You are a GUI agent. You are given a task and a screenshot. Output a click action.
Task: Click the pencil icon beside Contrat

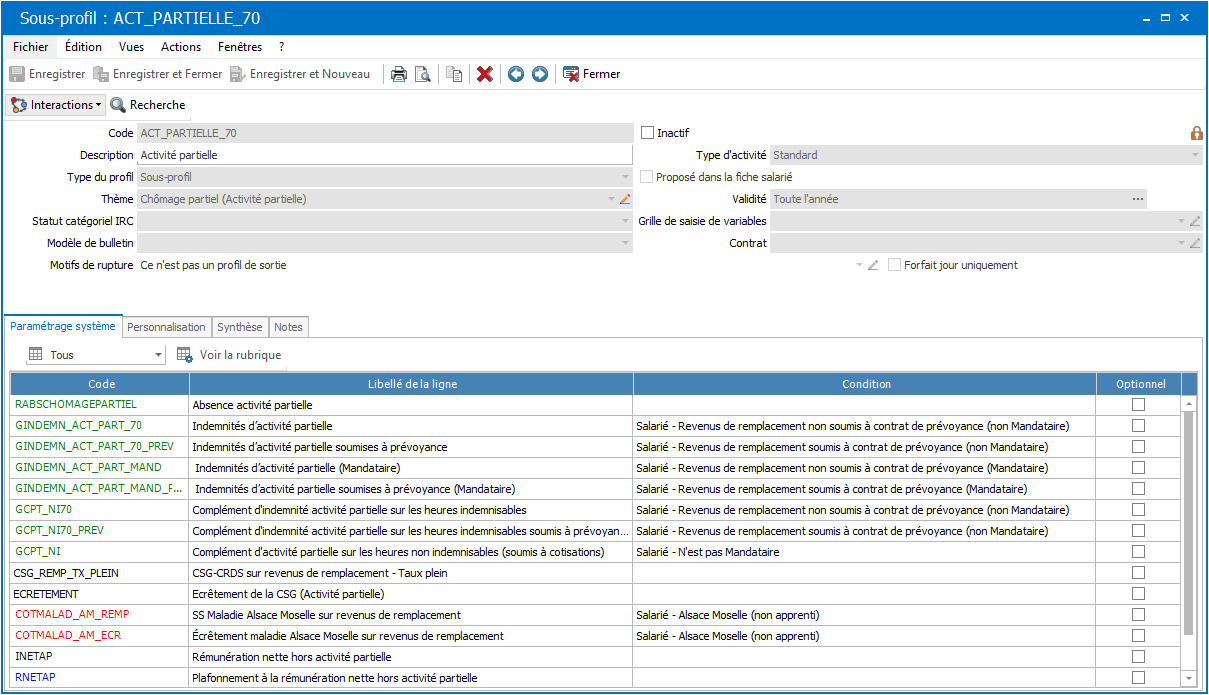[x=1195, y=243]
